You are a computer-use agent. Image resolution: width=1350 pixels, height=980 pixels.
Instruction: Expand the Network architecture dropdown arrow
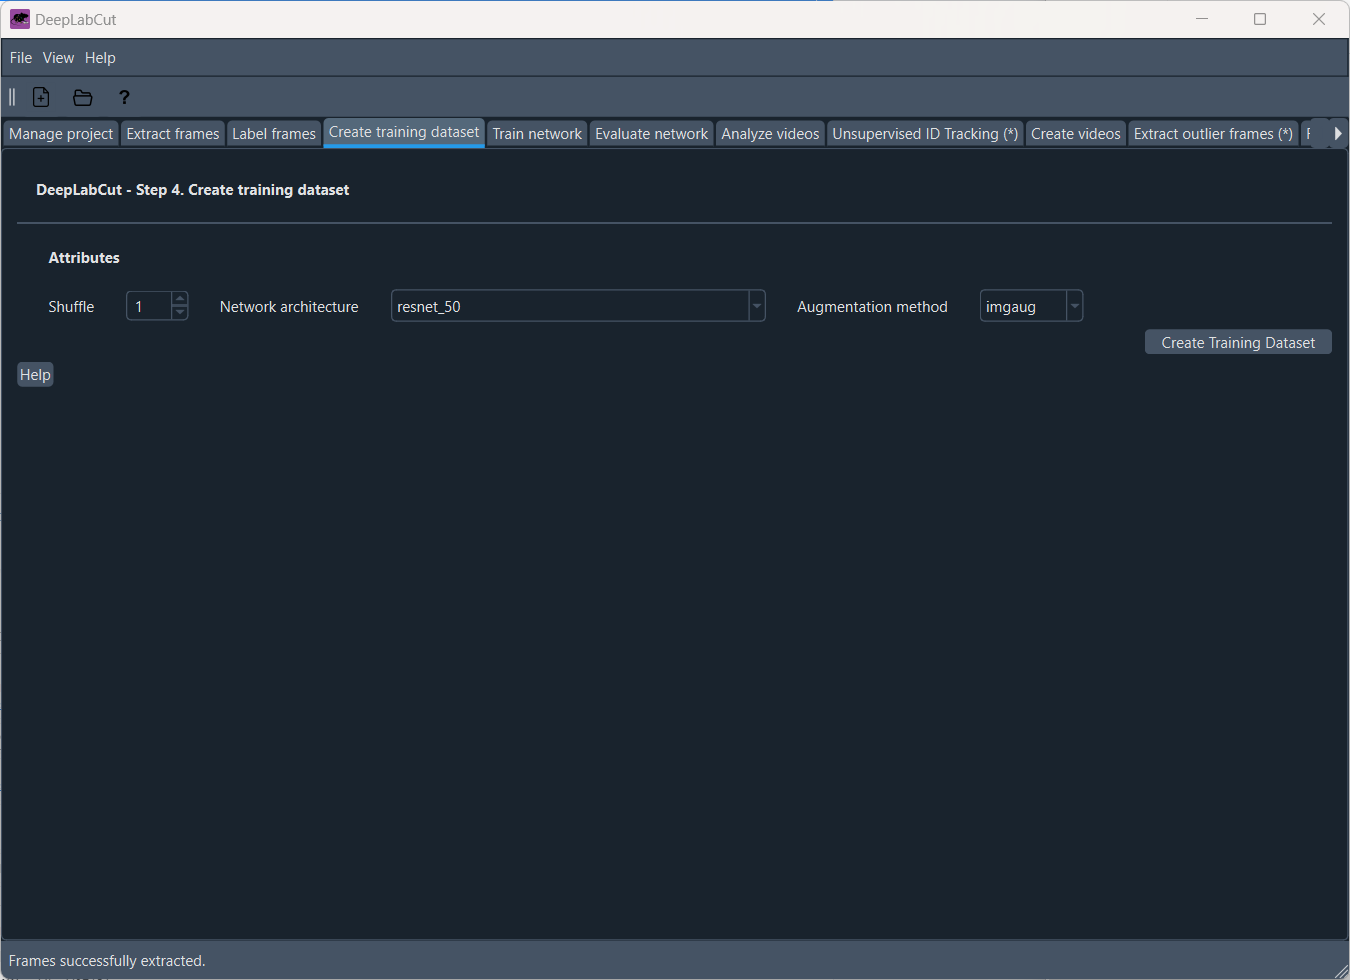pyautogui.click(x=757, y=306)
